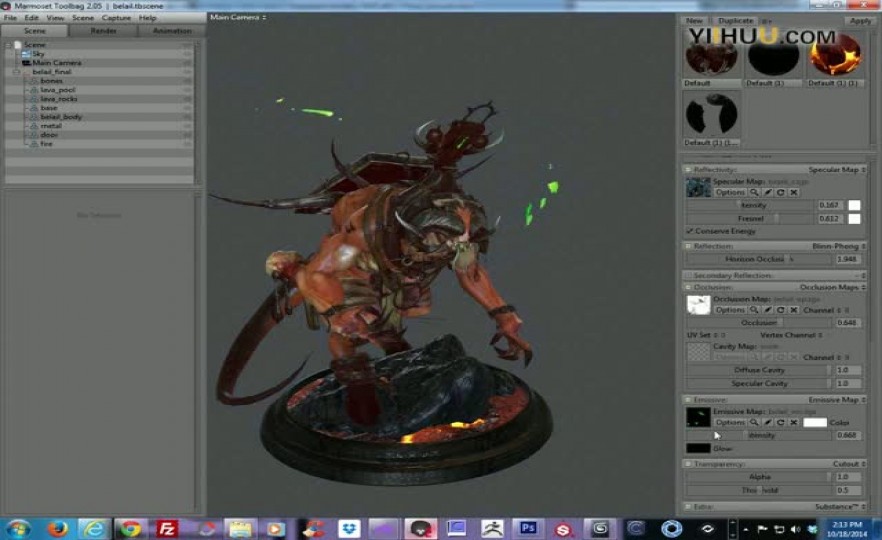
Task: Remove the Occlusion Map with X icon
Action: point(794,310)
